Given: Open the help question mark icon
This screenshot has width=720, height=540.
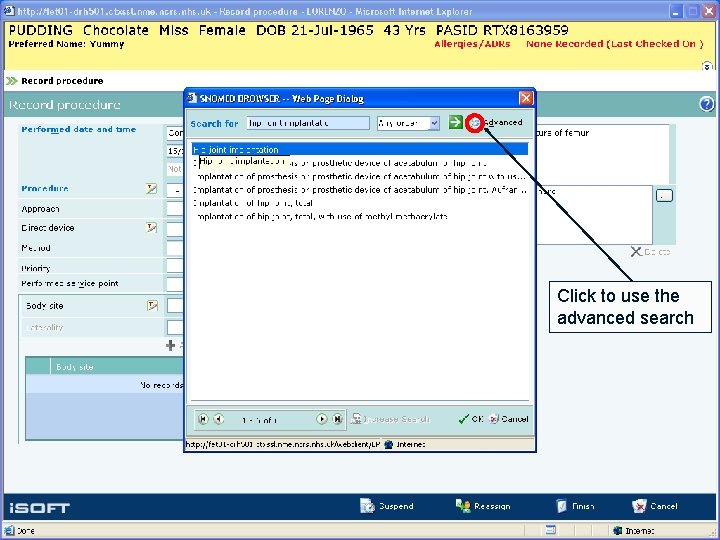Looking at the screenshot, I should point(707,104).
